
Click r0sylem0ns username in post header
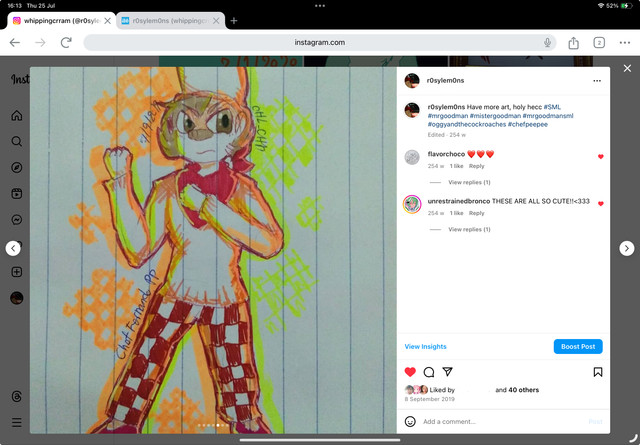445,80
